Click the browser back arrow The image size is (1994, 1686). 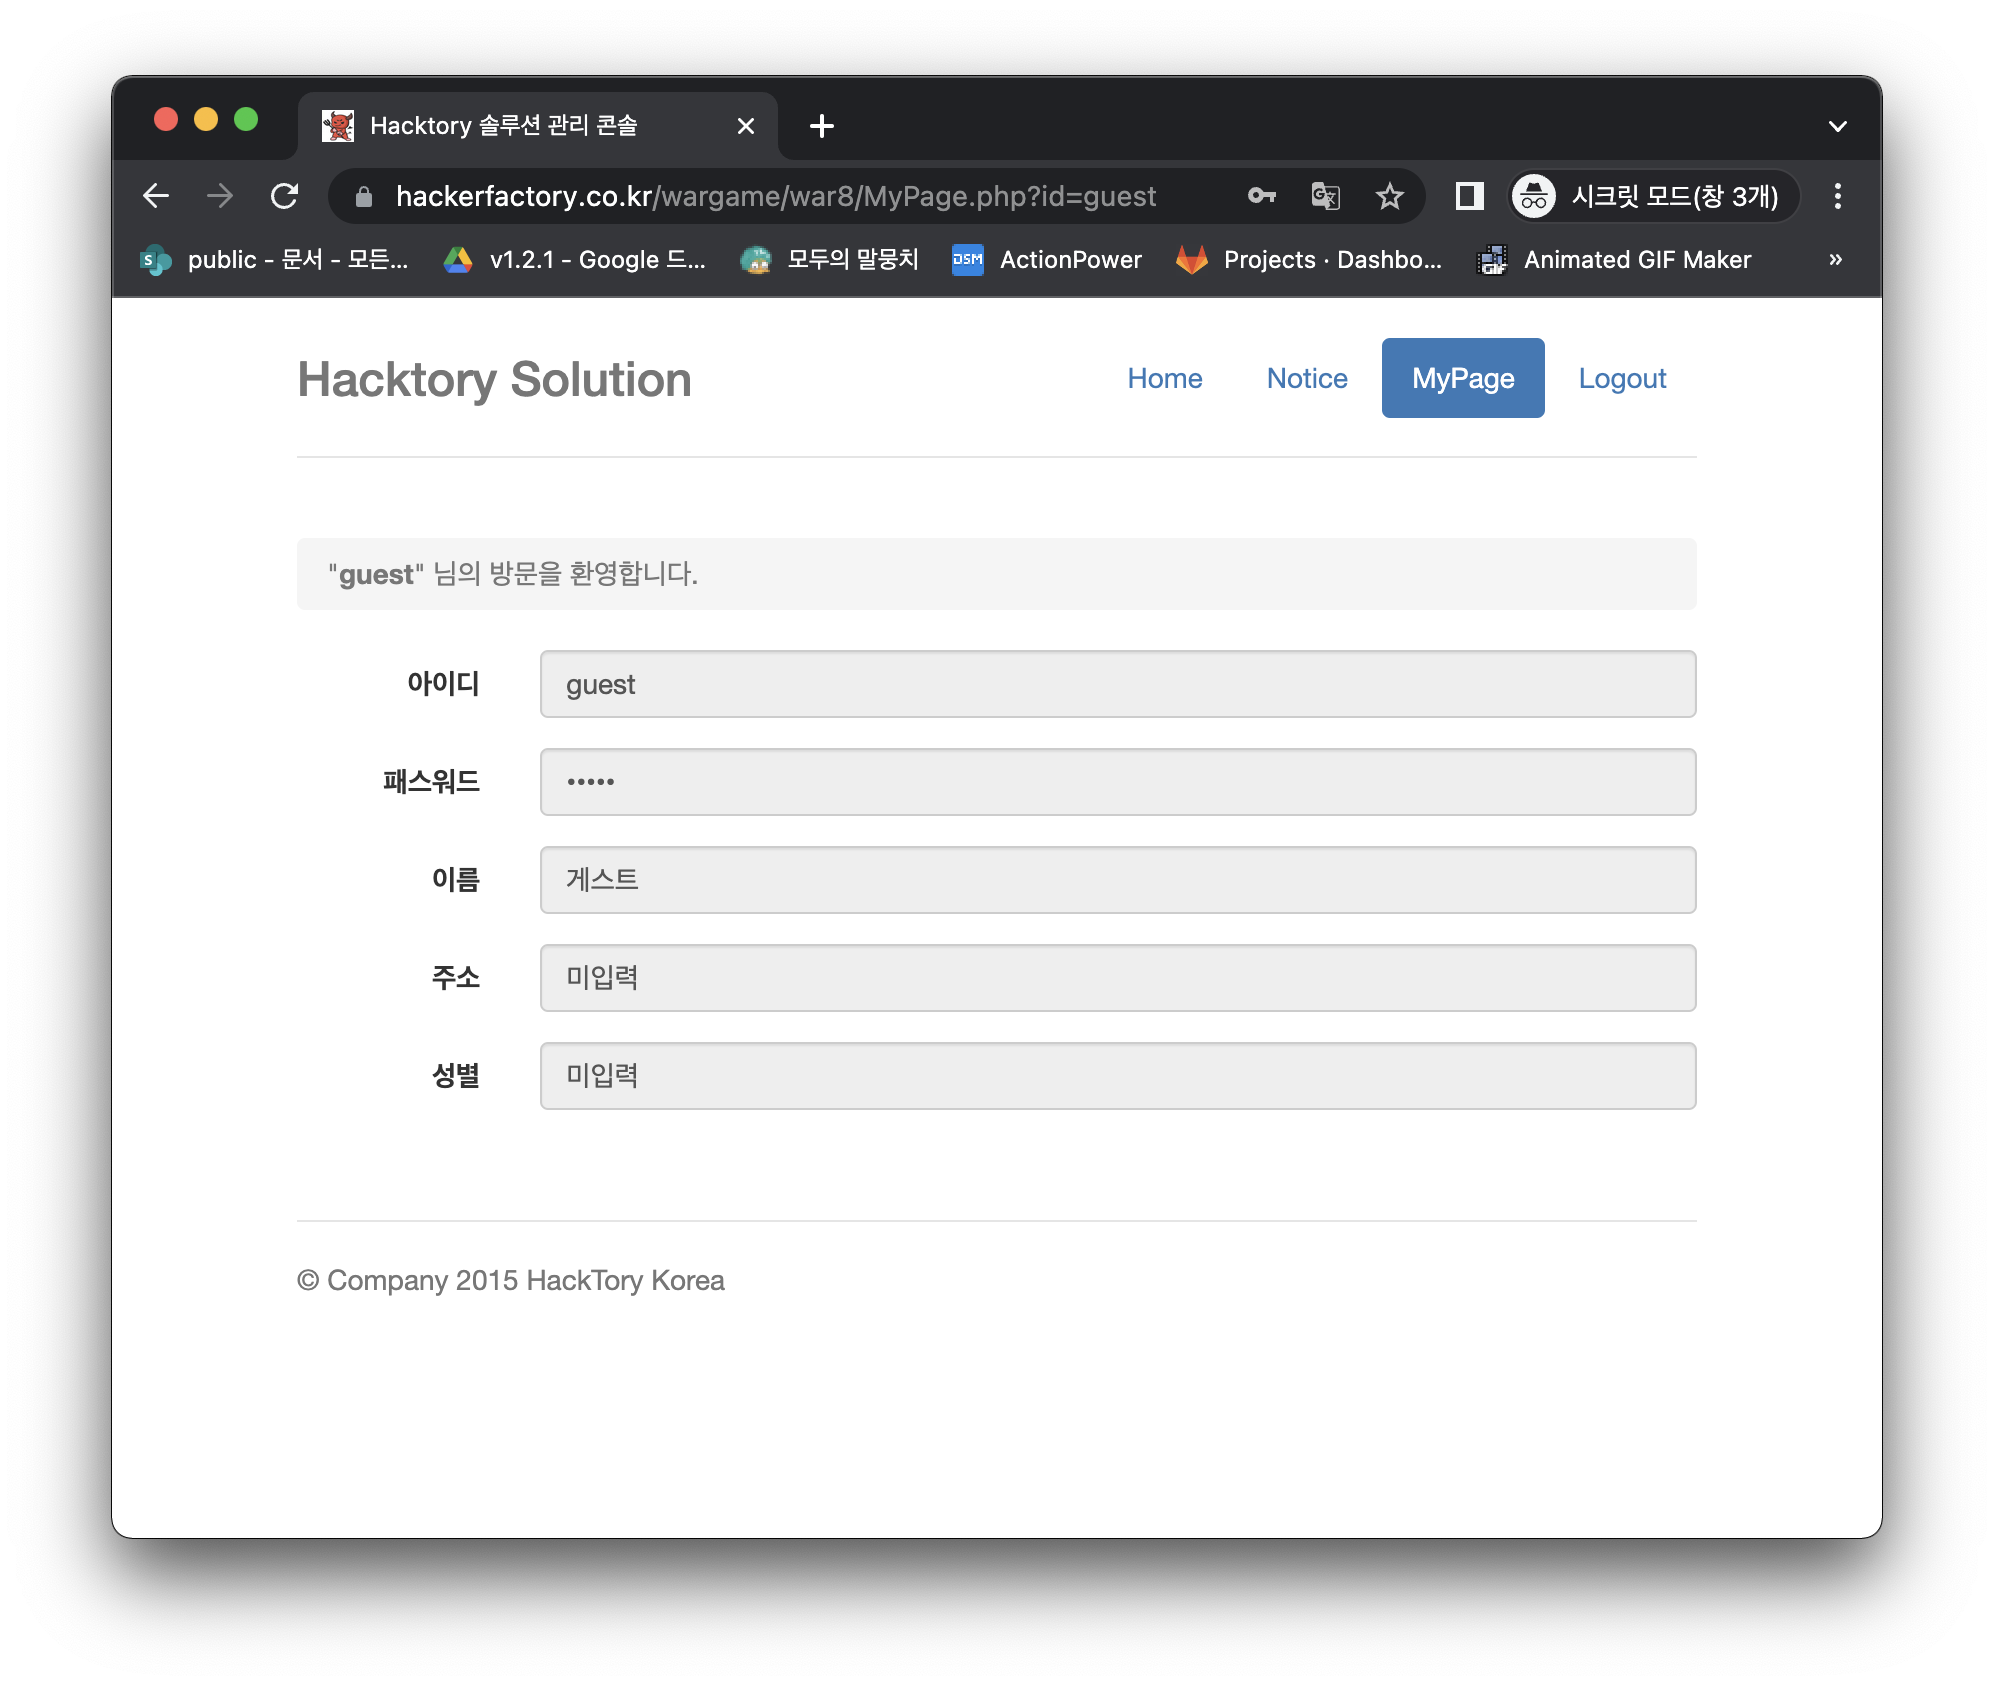point(156,196)
